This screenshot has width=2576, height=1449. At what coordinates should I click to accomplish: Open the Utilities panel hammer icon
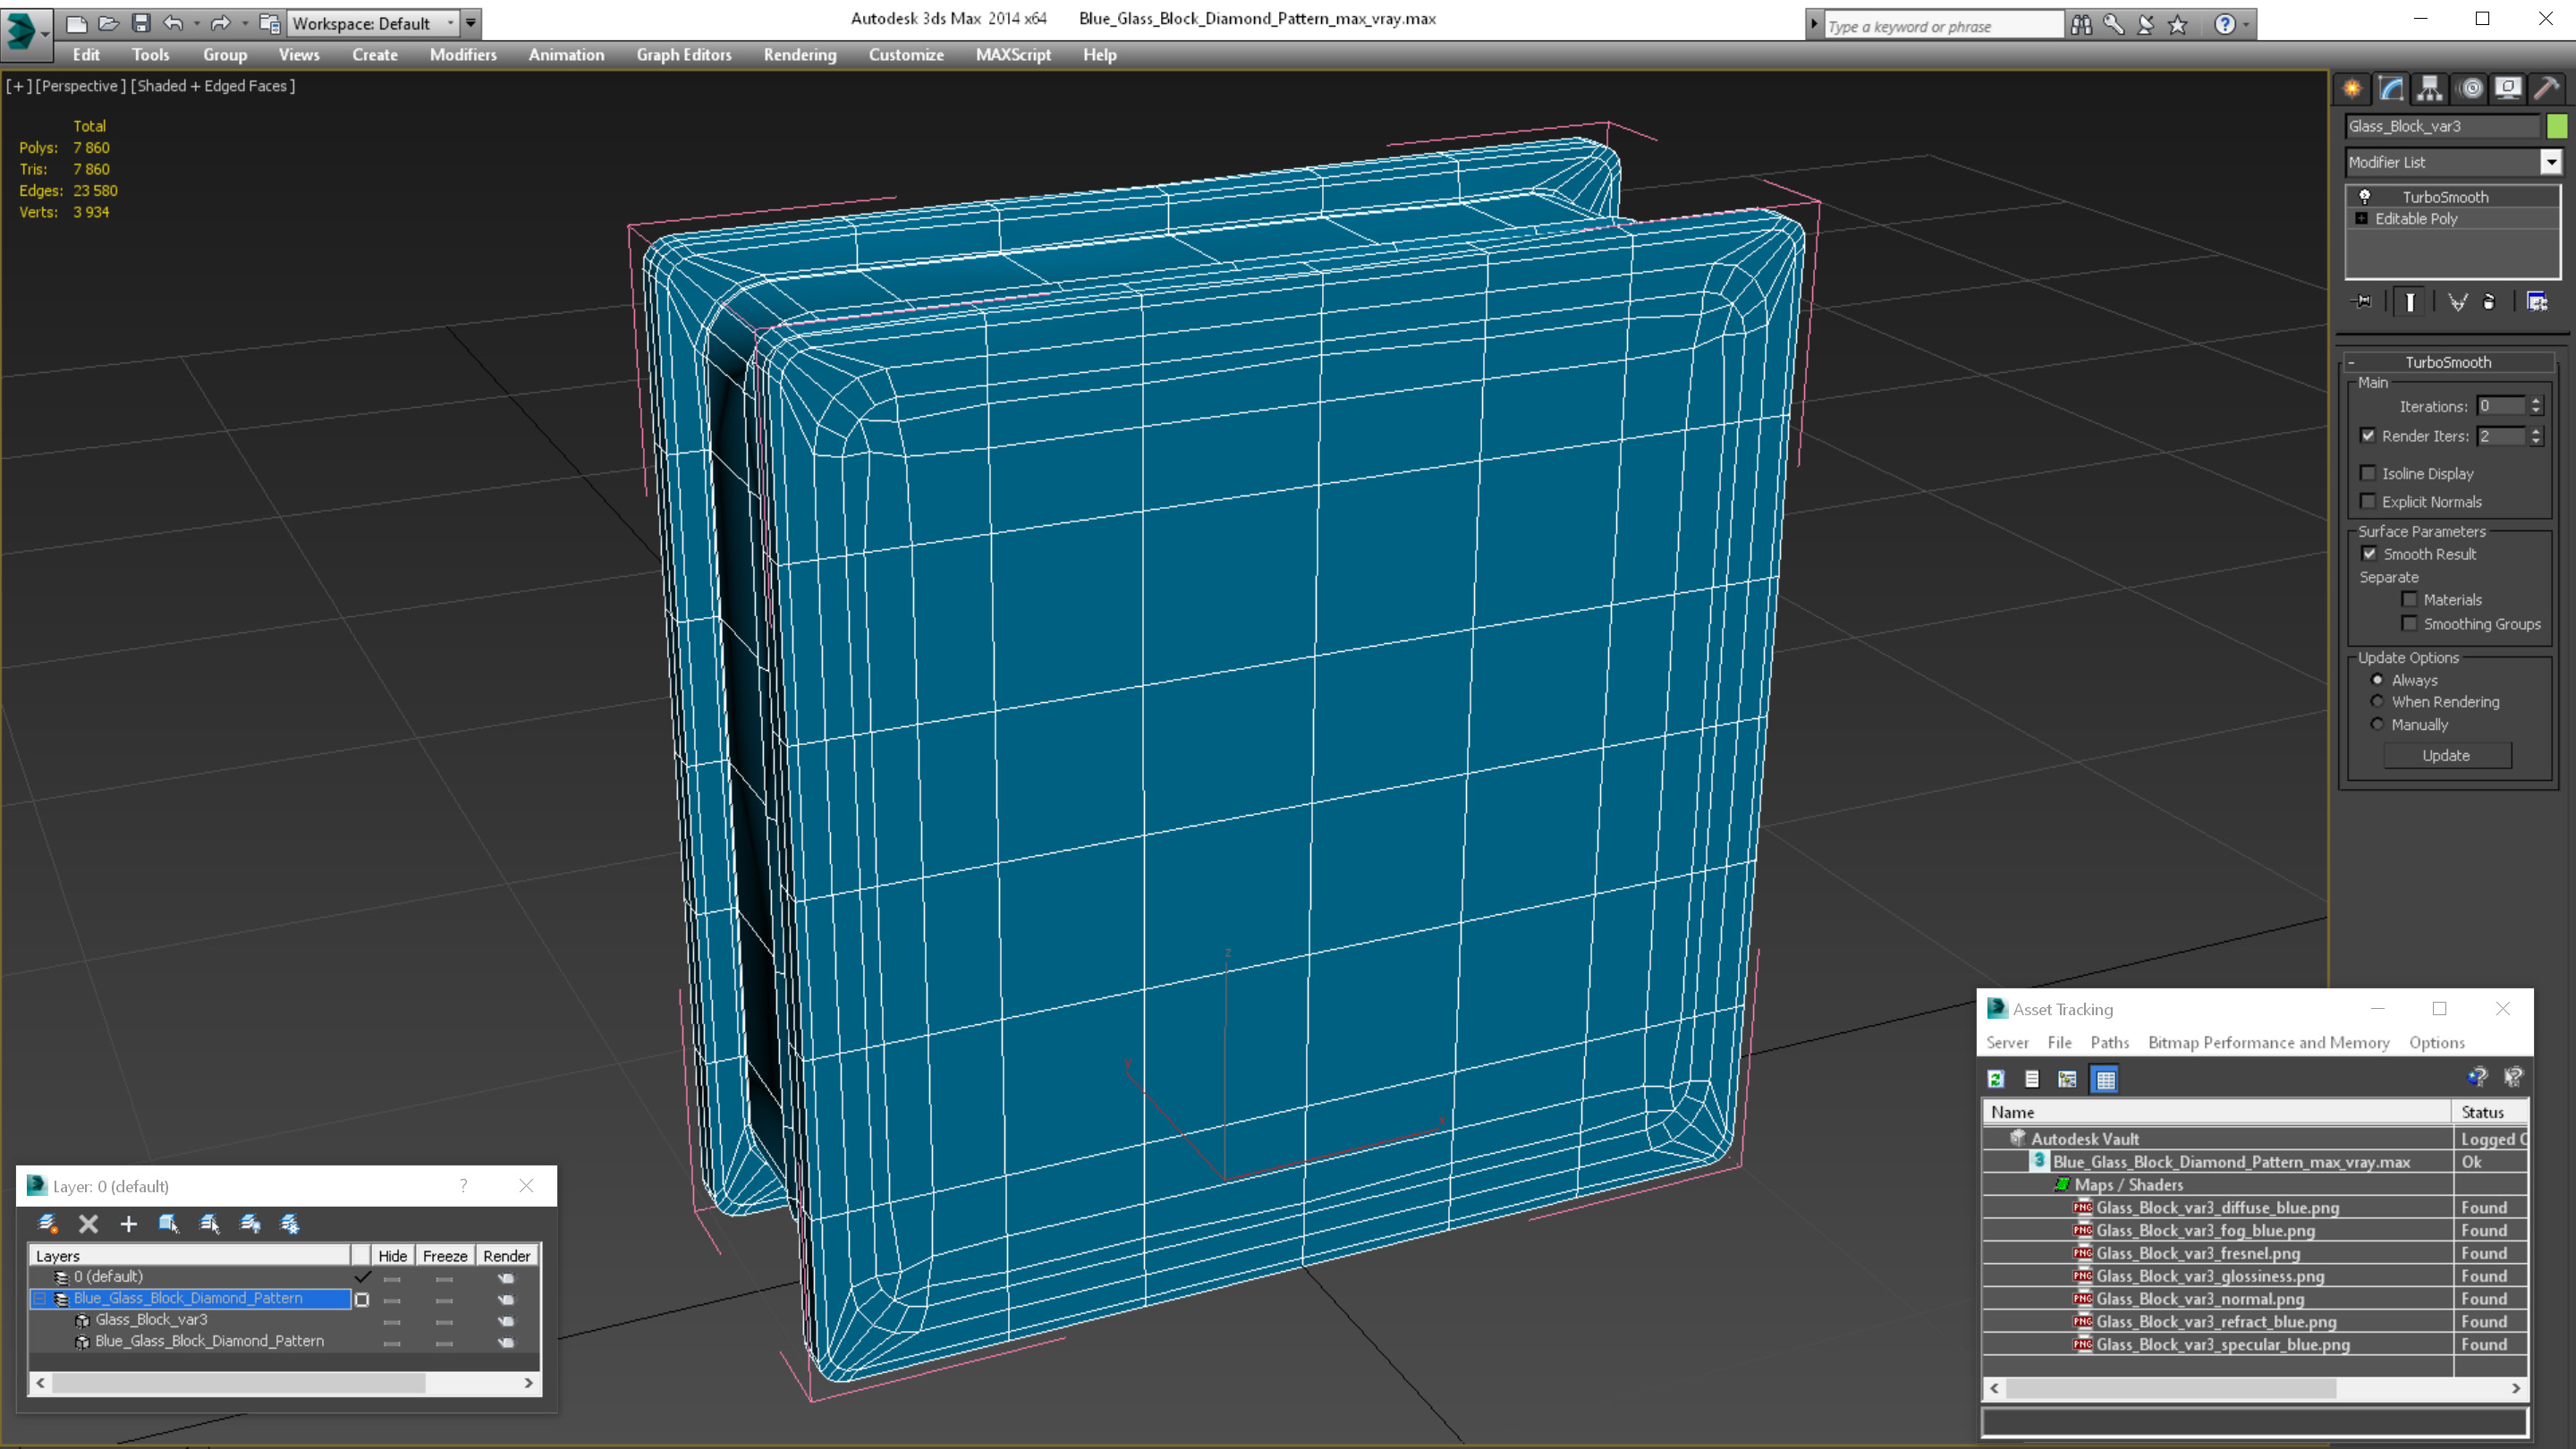click(2547, 89)
